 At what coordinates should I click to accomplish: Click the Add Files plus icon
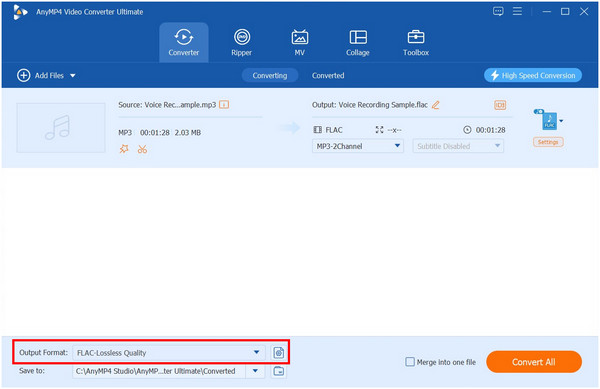pos(23,75)
